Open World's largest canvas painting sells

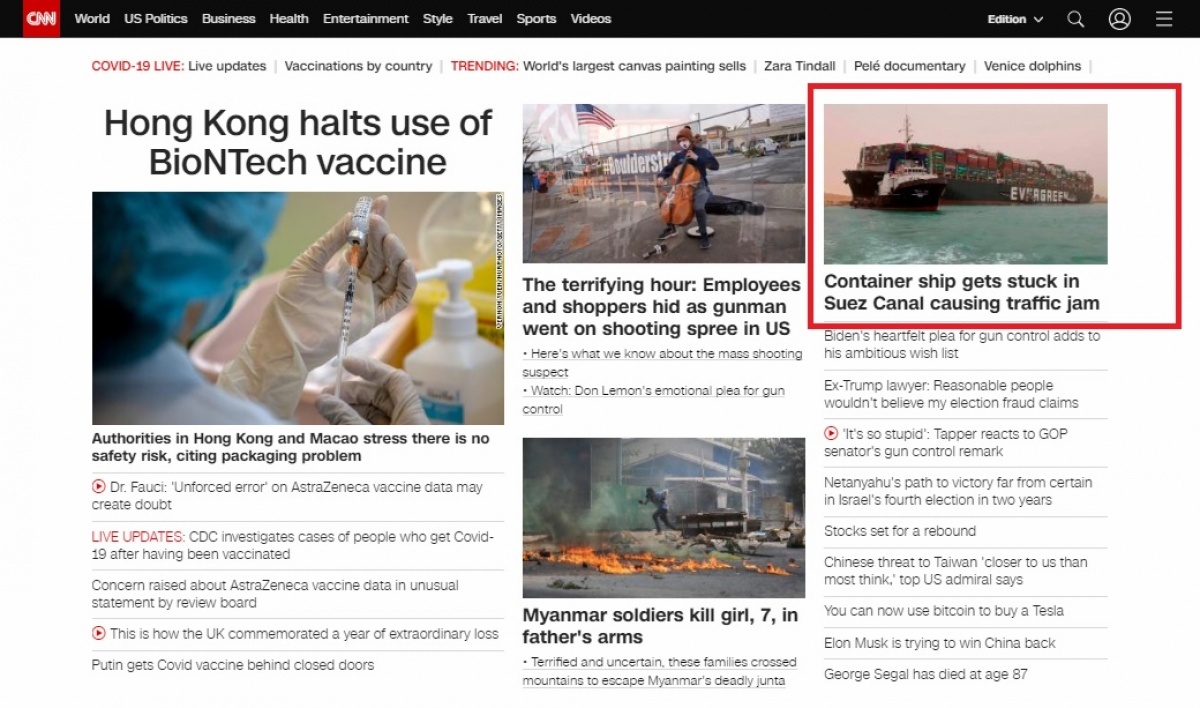pyautogui.click(x=634, y=66)
